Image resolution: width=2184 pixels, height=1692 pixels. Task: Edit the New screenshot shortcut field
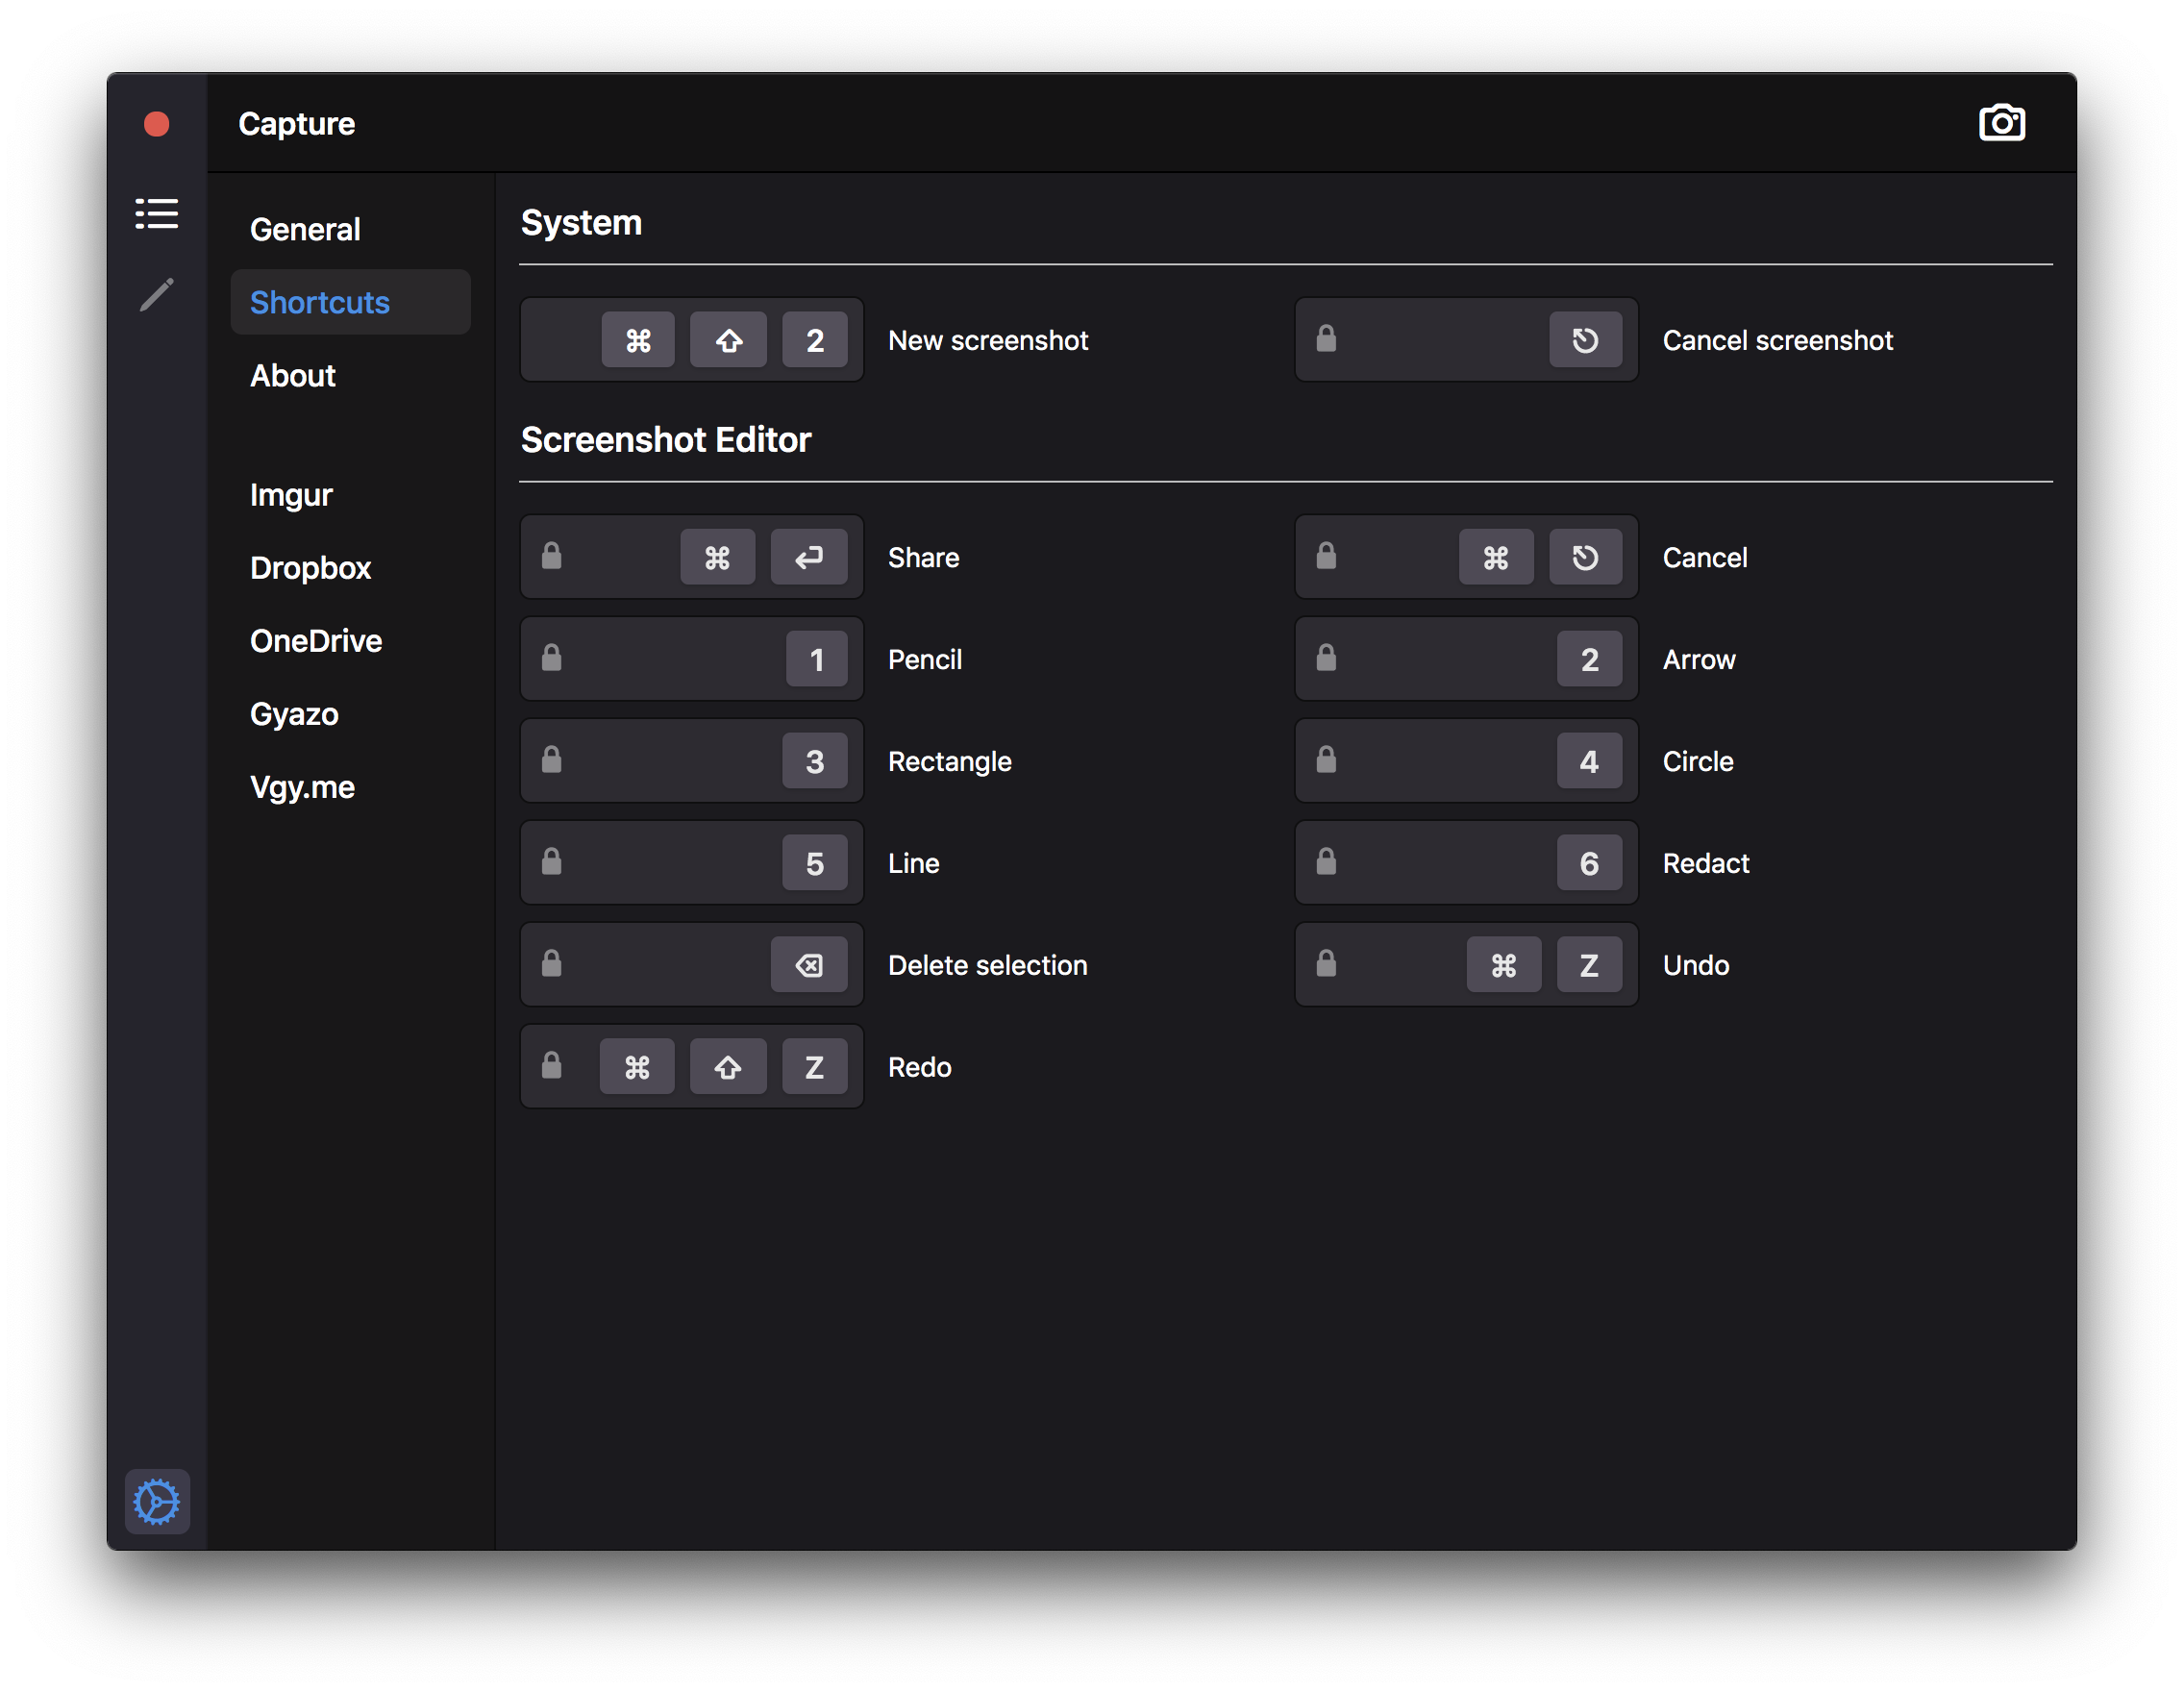pos(691,340)
